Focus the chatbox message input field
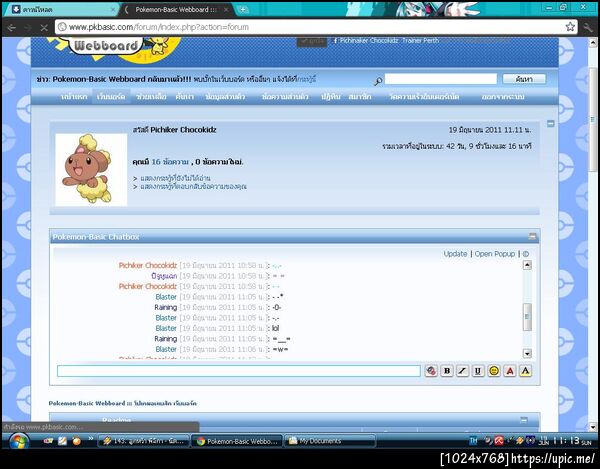This screenshot has width=600, height=469. (x=239, y=371)
